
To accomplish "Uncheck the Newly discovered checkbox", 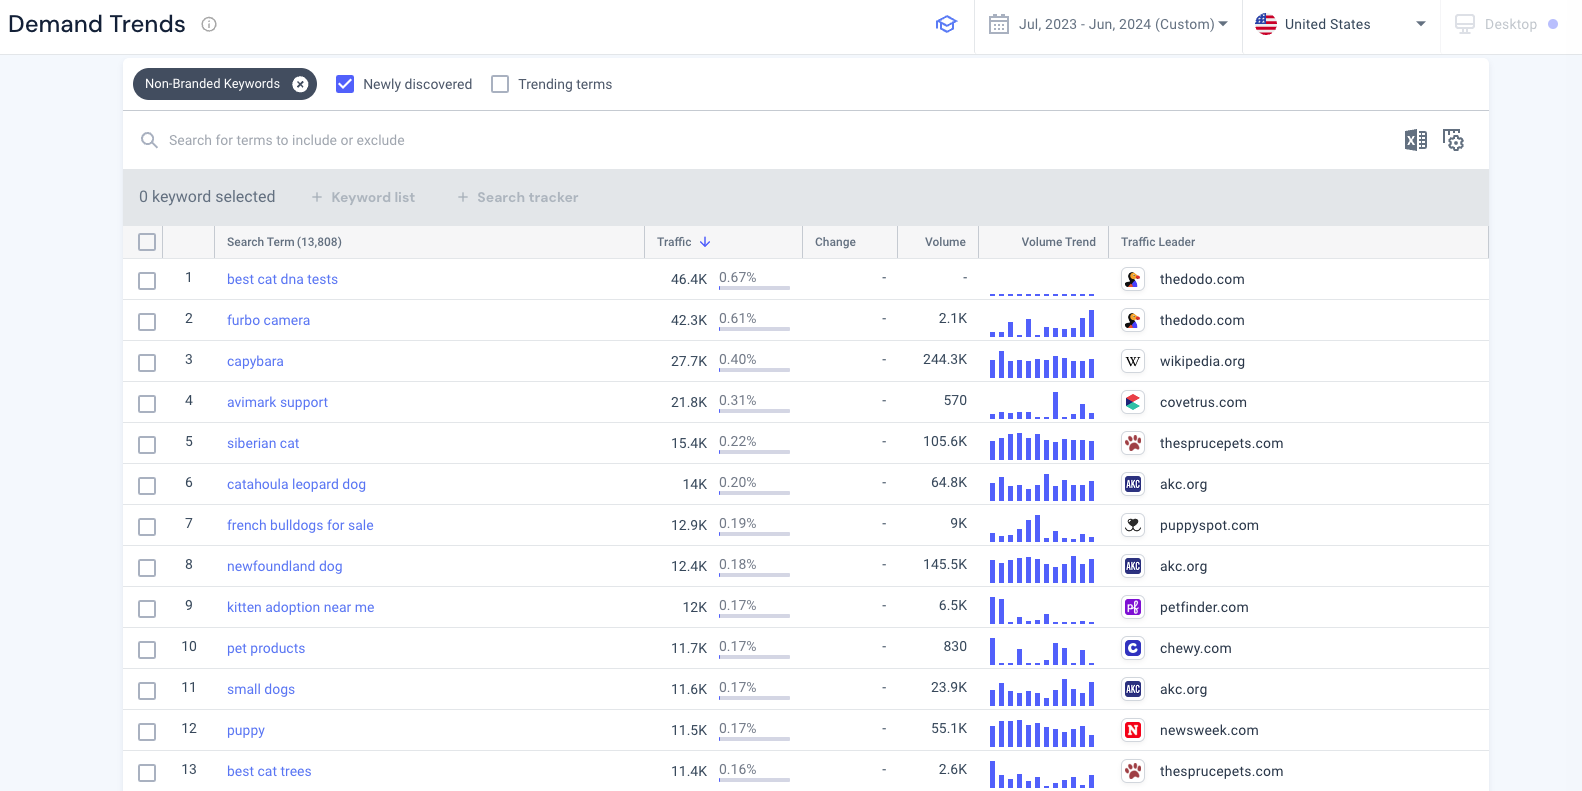I will [345, 84].
